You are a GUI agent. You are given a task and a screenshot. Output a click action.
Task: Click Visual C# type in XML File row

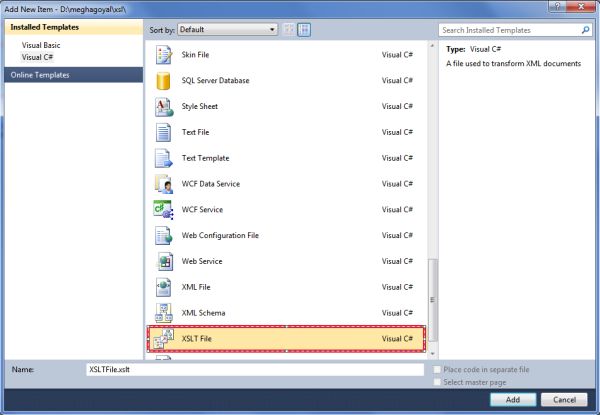coord(397,287)
